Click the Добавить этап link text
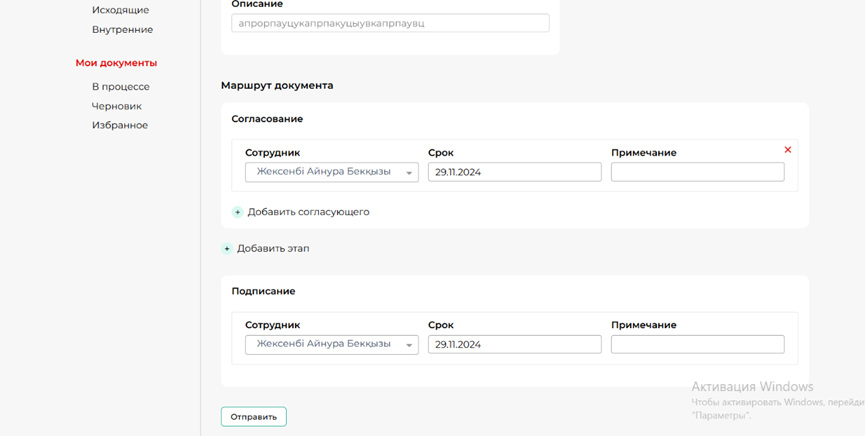The width and height of the screenshot is (865, 436). [x=273, y=249]
